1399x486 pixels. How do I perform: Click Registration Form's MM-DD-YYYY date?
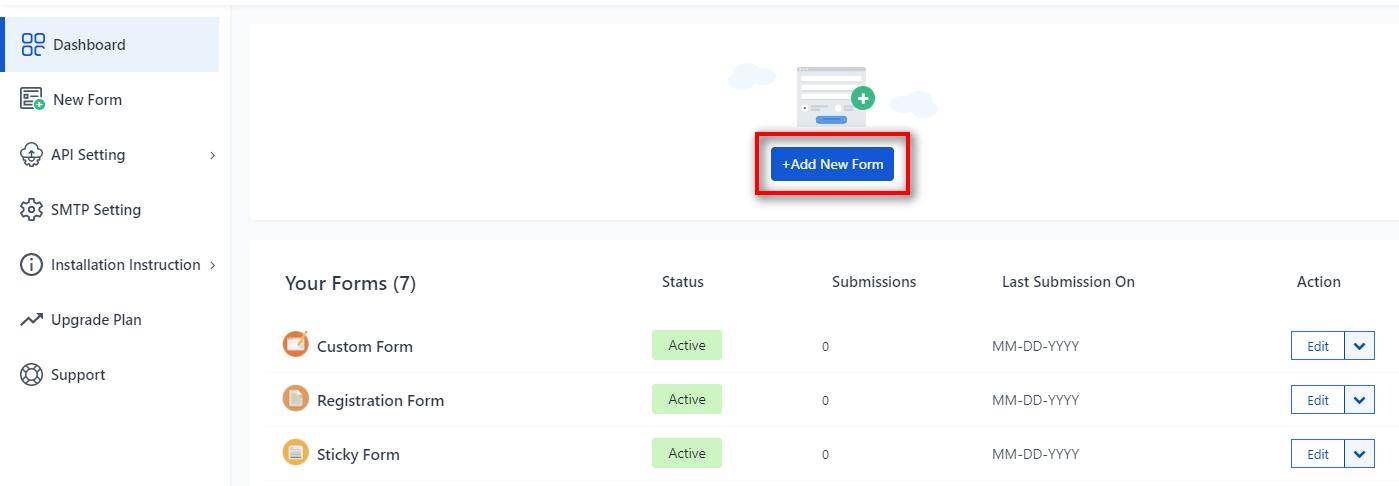tap(1035, 400)
